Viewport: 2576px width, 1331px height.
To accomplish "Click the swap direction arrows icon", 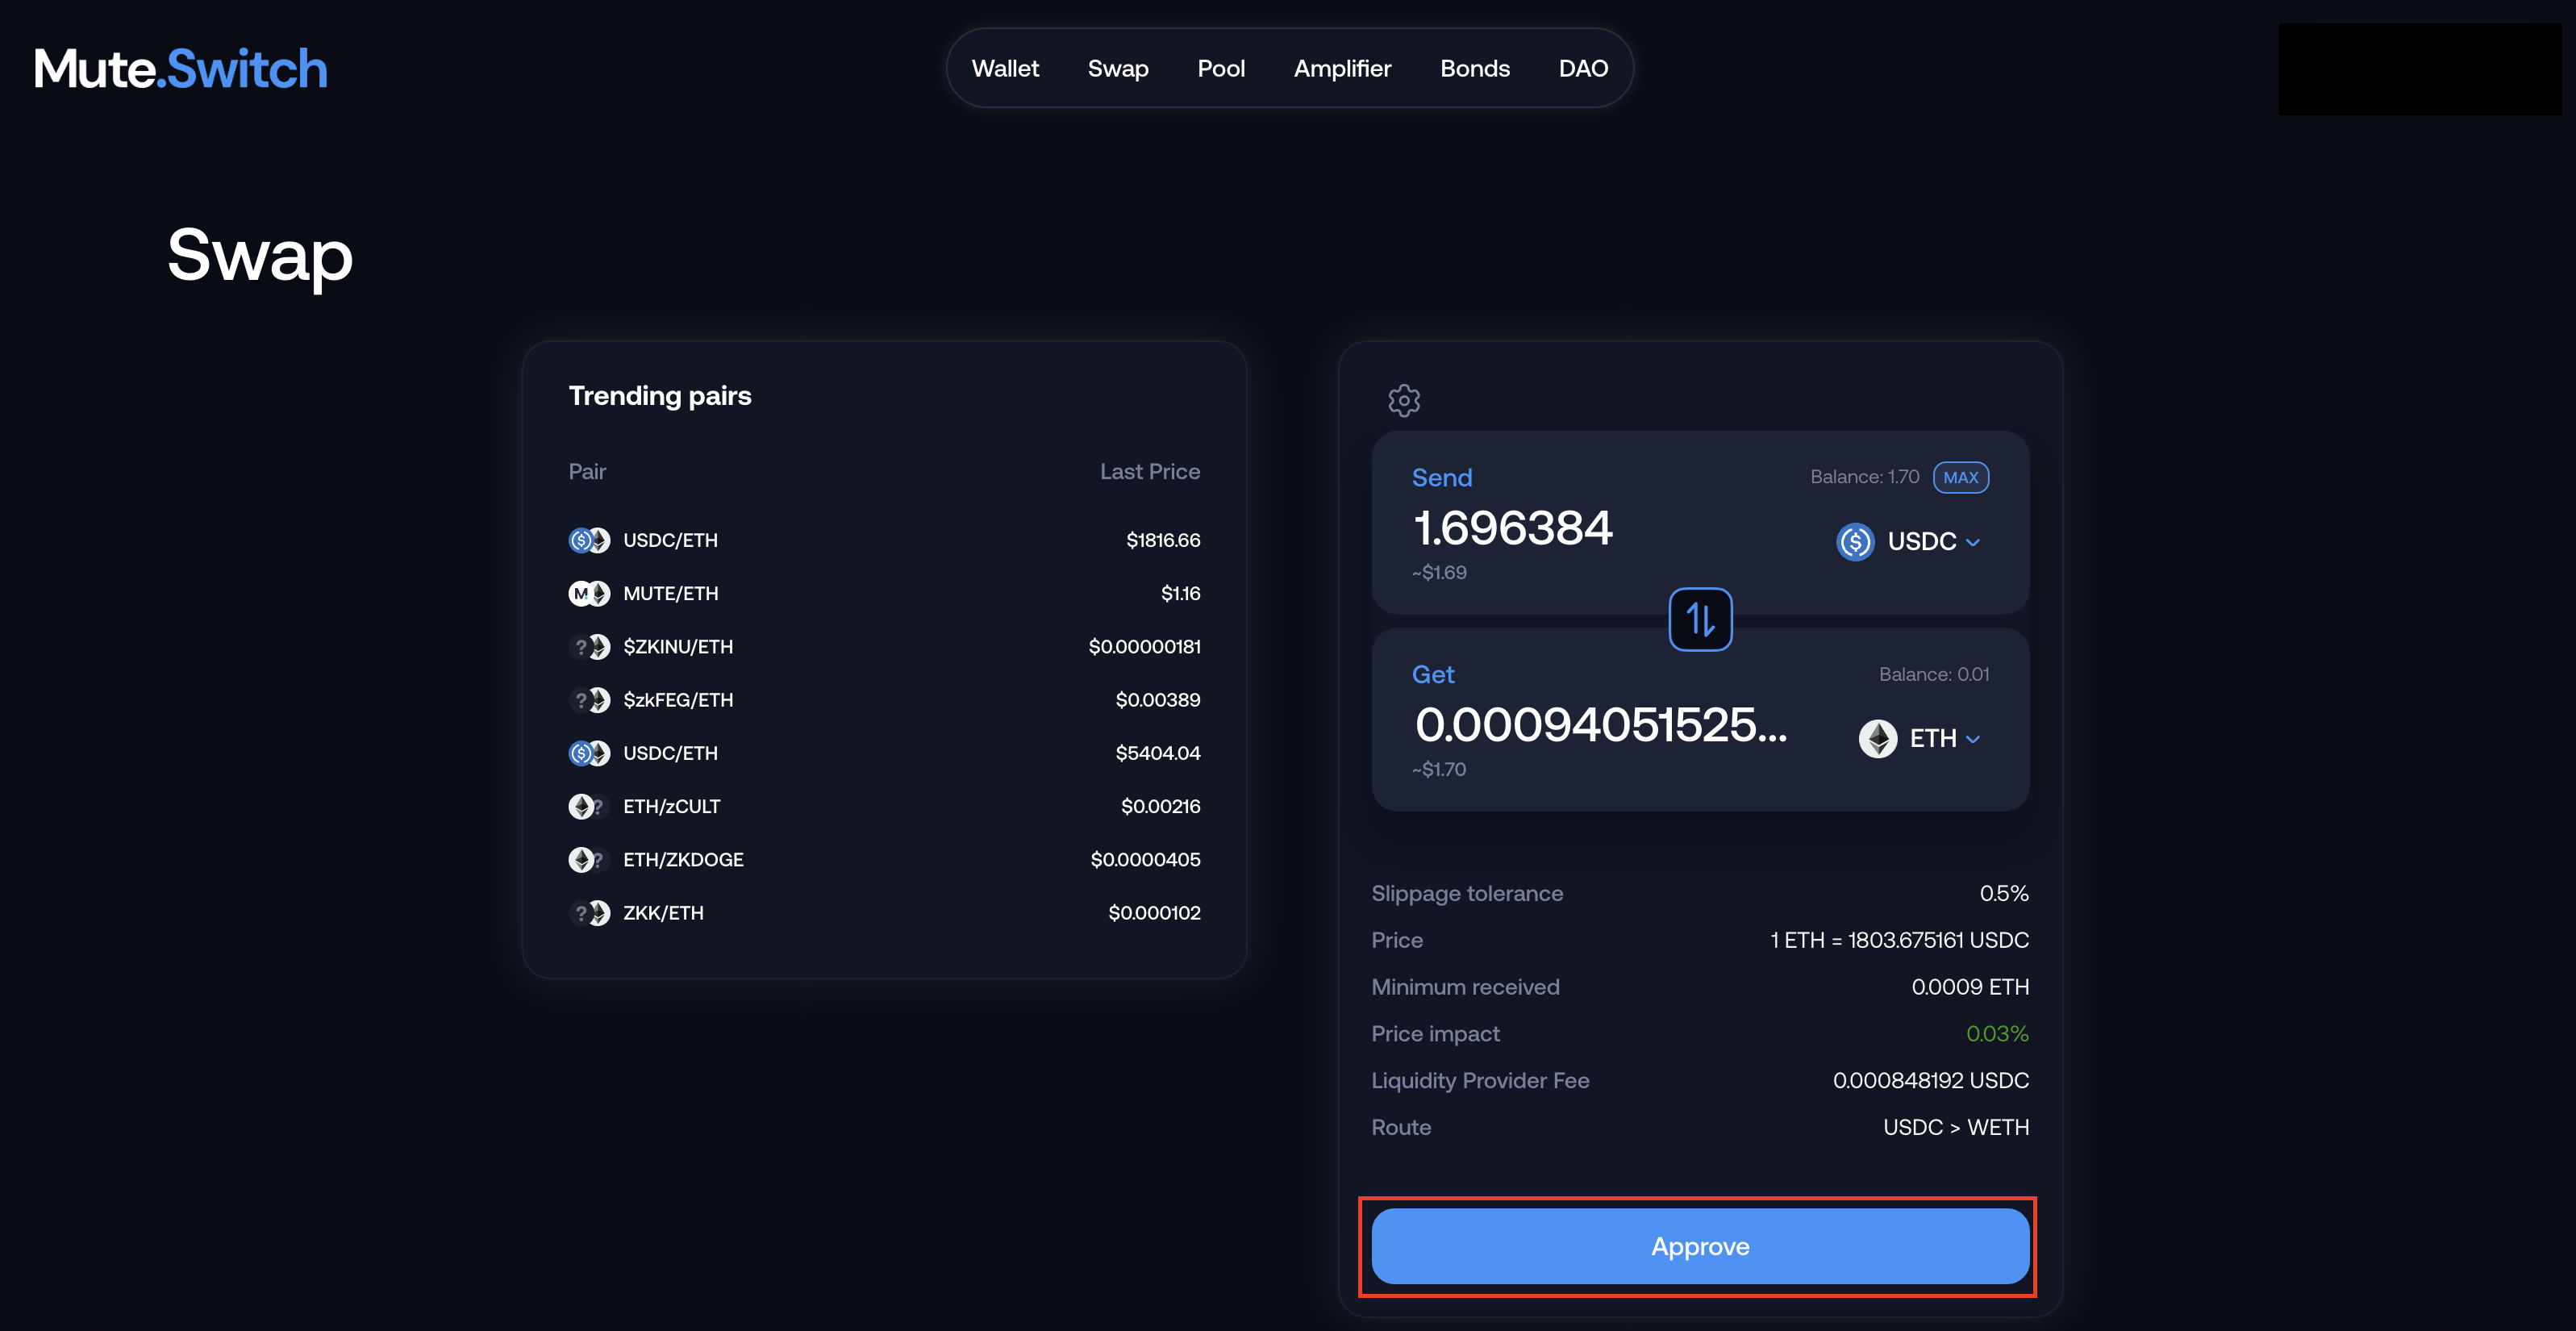I will [1700, 620].
